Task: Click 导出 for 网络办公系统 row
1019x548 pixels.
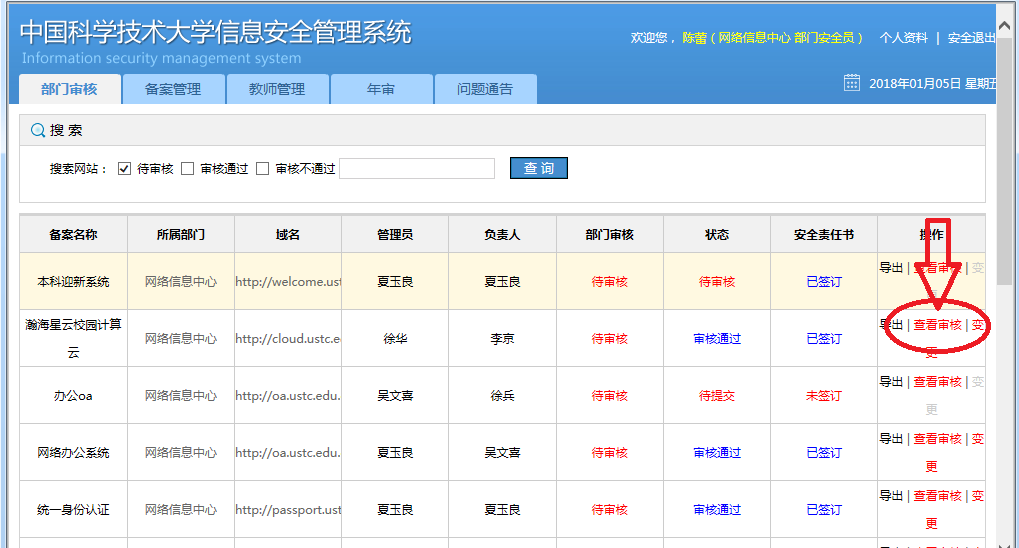Action: coord(891,439)
